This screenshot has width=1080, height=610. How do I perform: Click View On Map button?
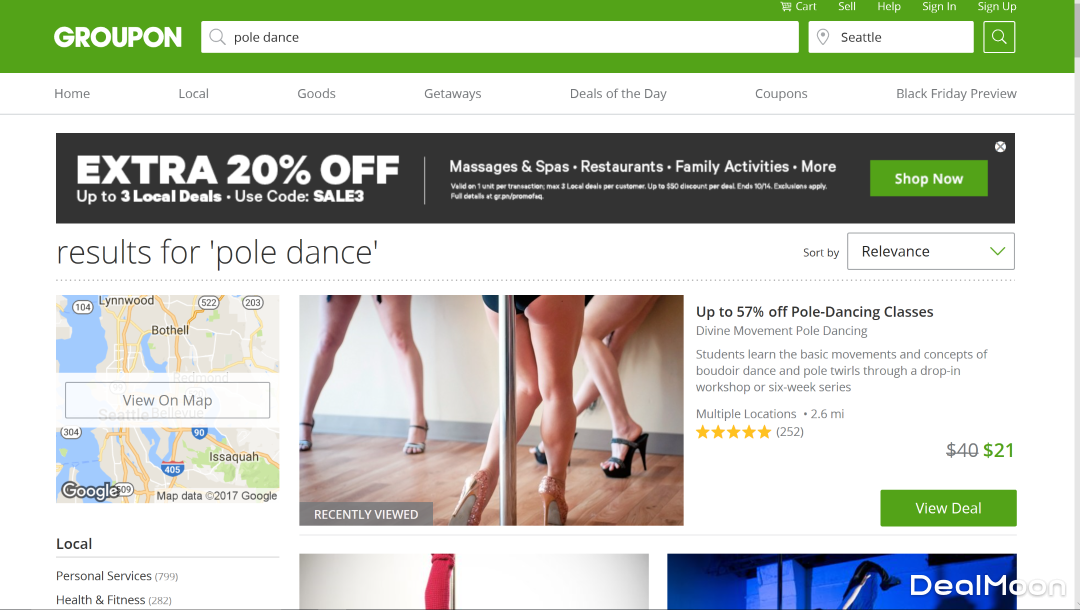[167, 400]
